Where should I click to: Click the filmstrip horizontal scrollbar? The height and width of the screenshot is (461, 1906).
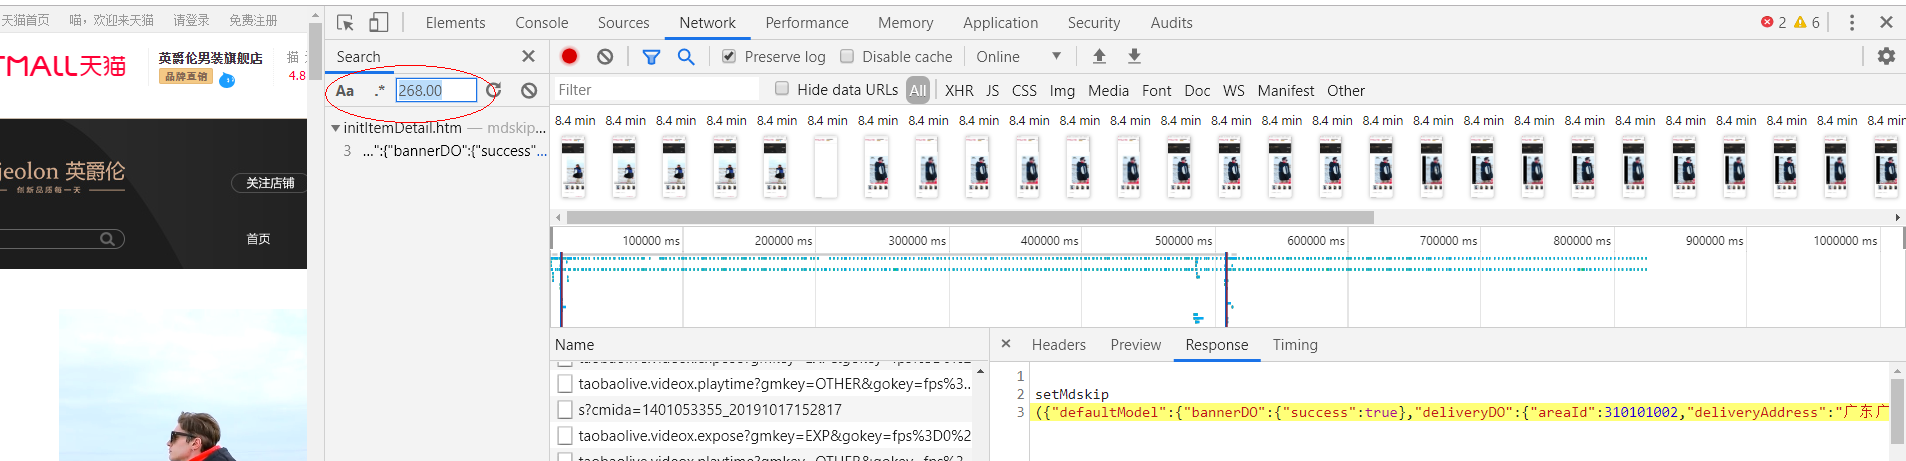[969, 217]
